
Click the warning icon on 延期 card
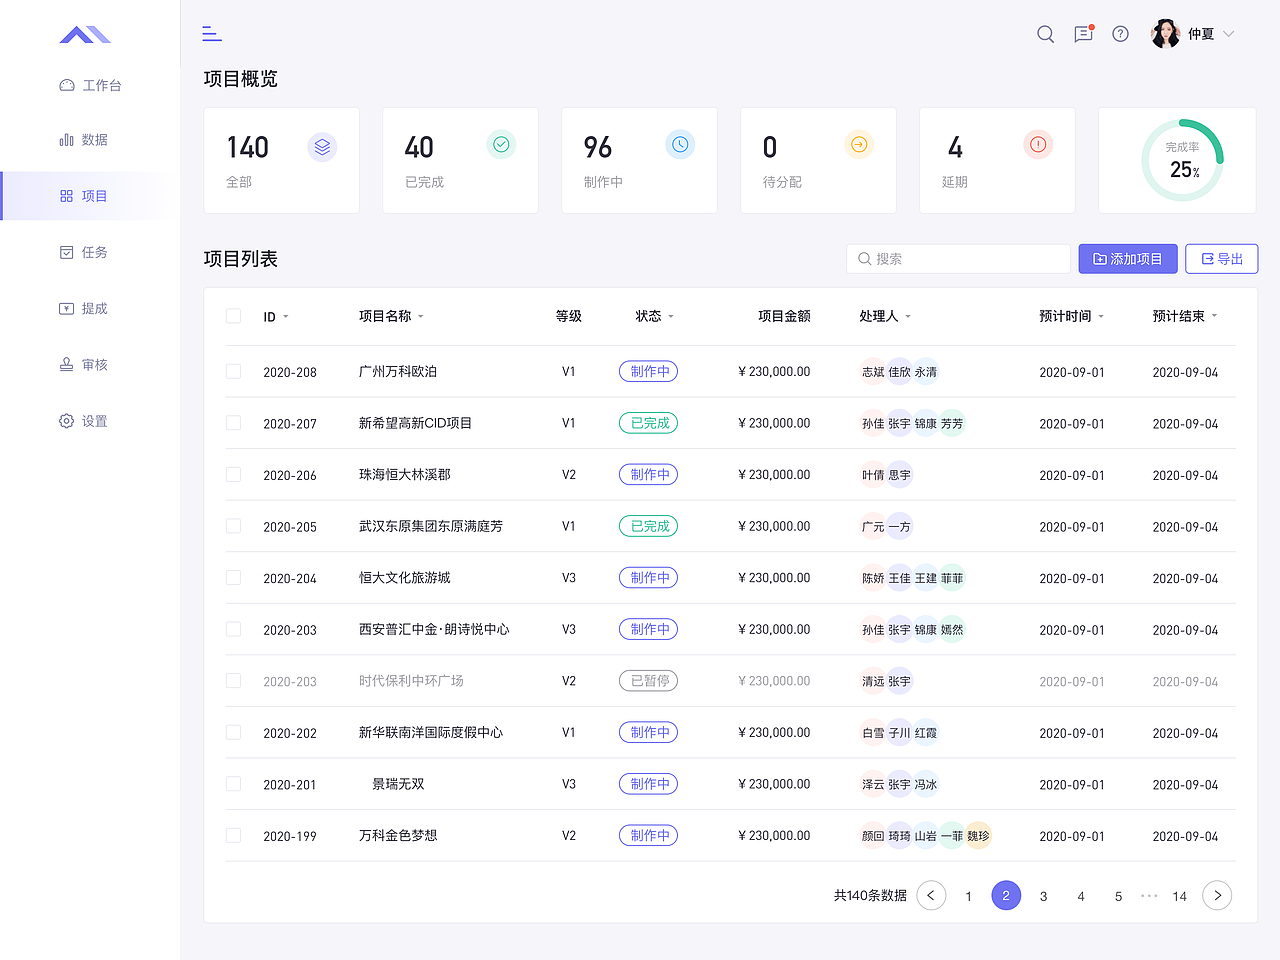[x=1038, y=144]
